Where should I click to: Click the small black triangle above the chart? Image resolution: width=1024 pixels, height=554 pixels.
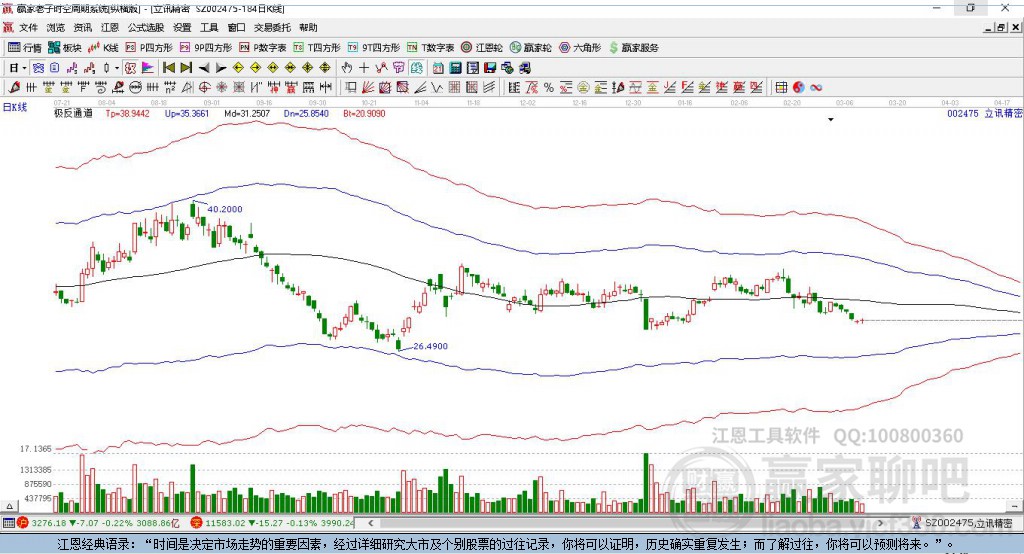(831, 119)
